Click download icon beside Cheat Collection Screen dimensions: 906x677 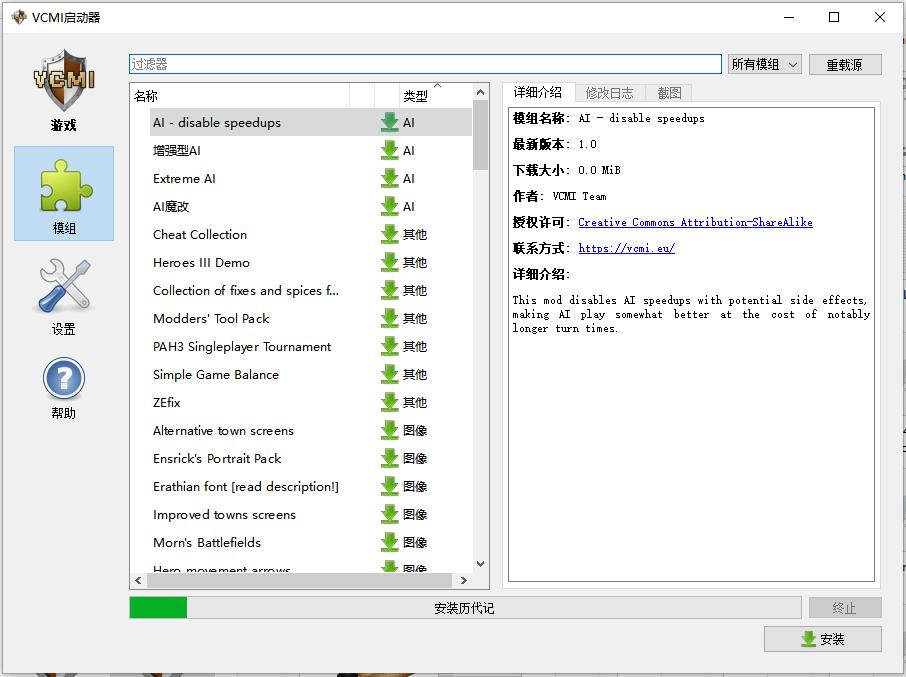click(390, 235)
